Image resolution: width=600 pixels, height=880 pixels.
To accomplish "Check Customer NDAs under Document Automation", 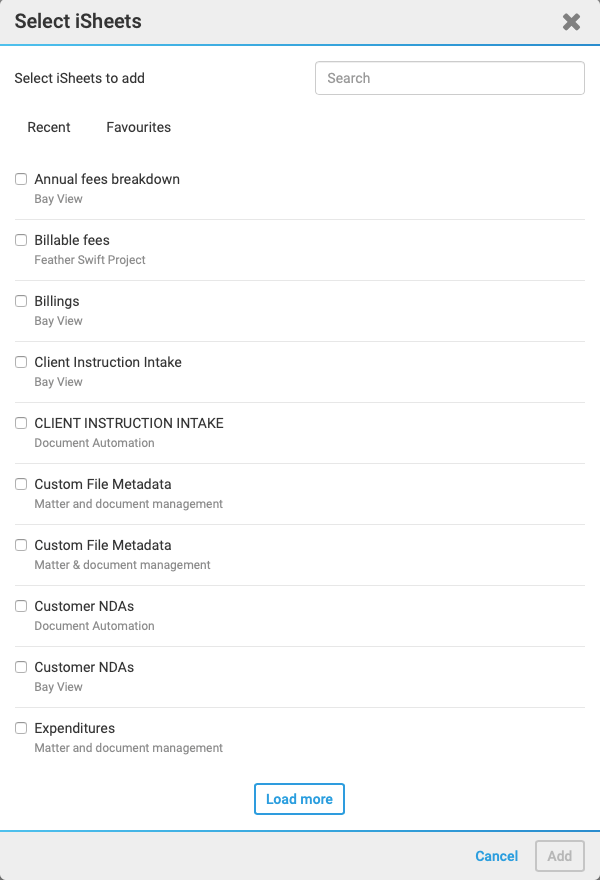I will [x=21, y=606].
